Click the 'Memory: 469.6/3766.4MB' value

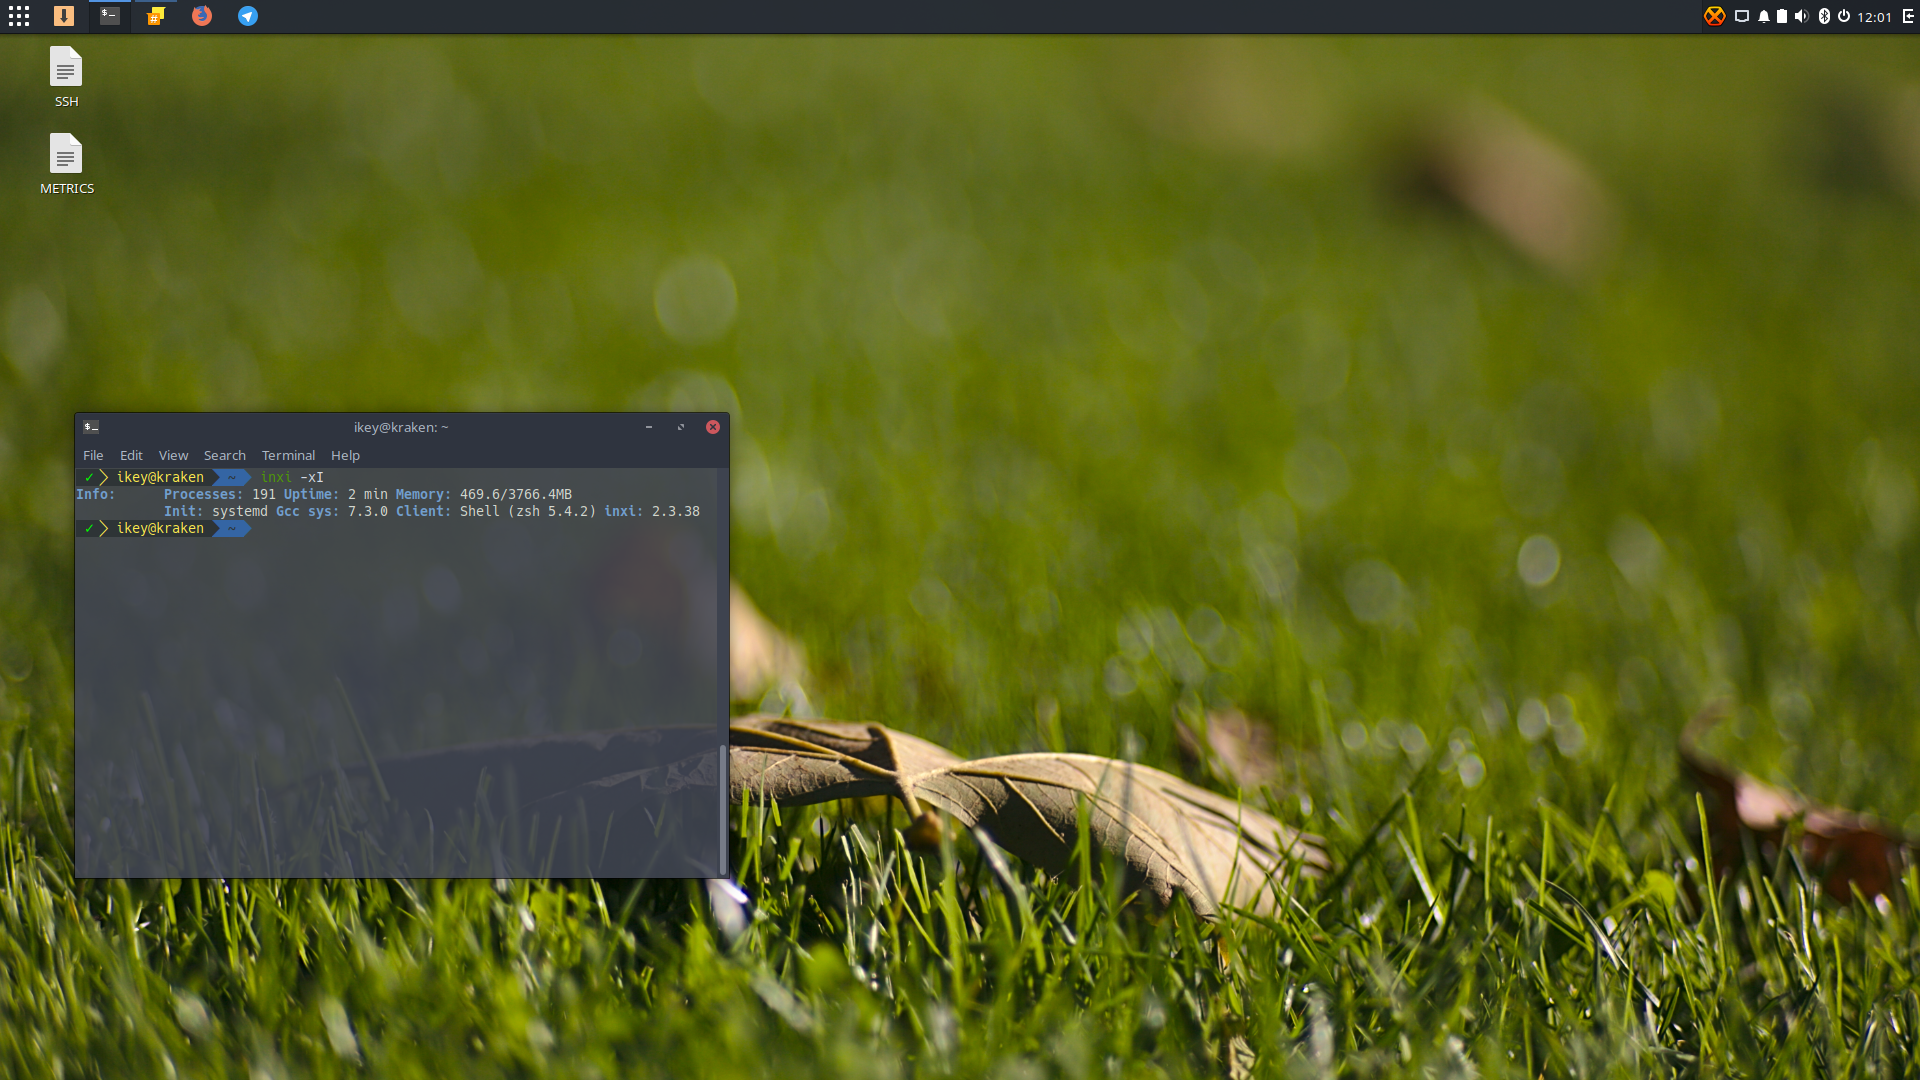(484, 494)
